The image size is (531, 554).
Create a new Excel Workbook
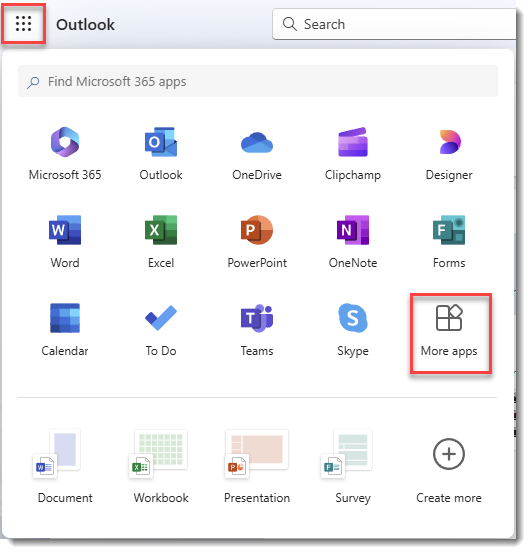point(161,466)
